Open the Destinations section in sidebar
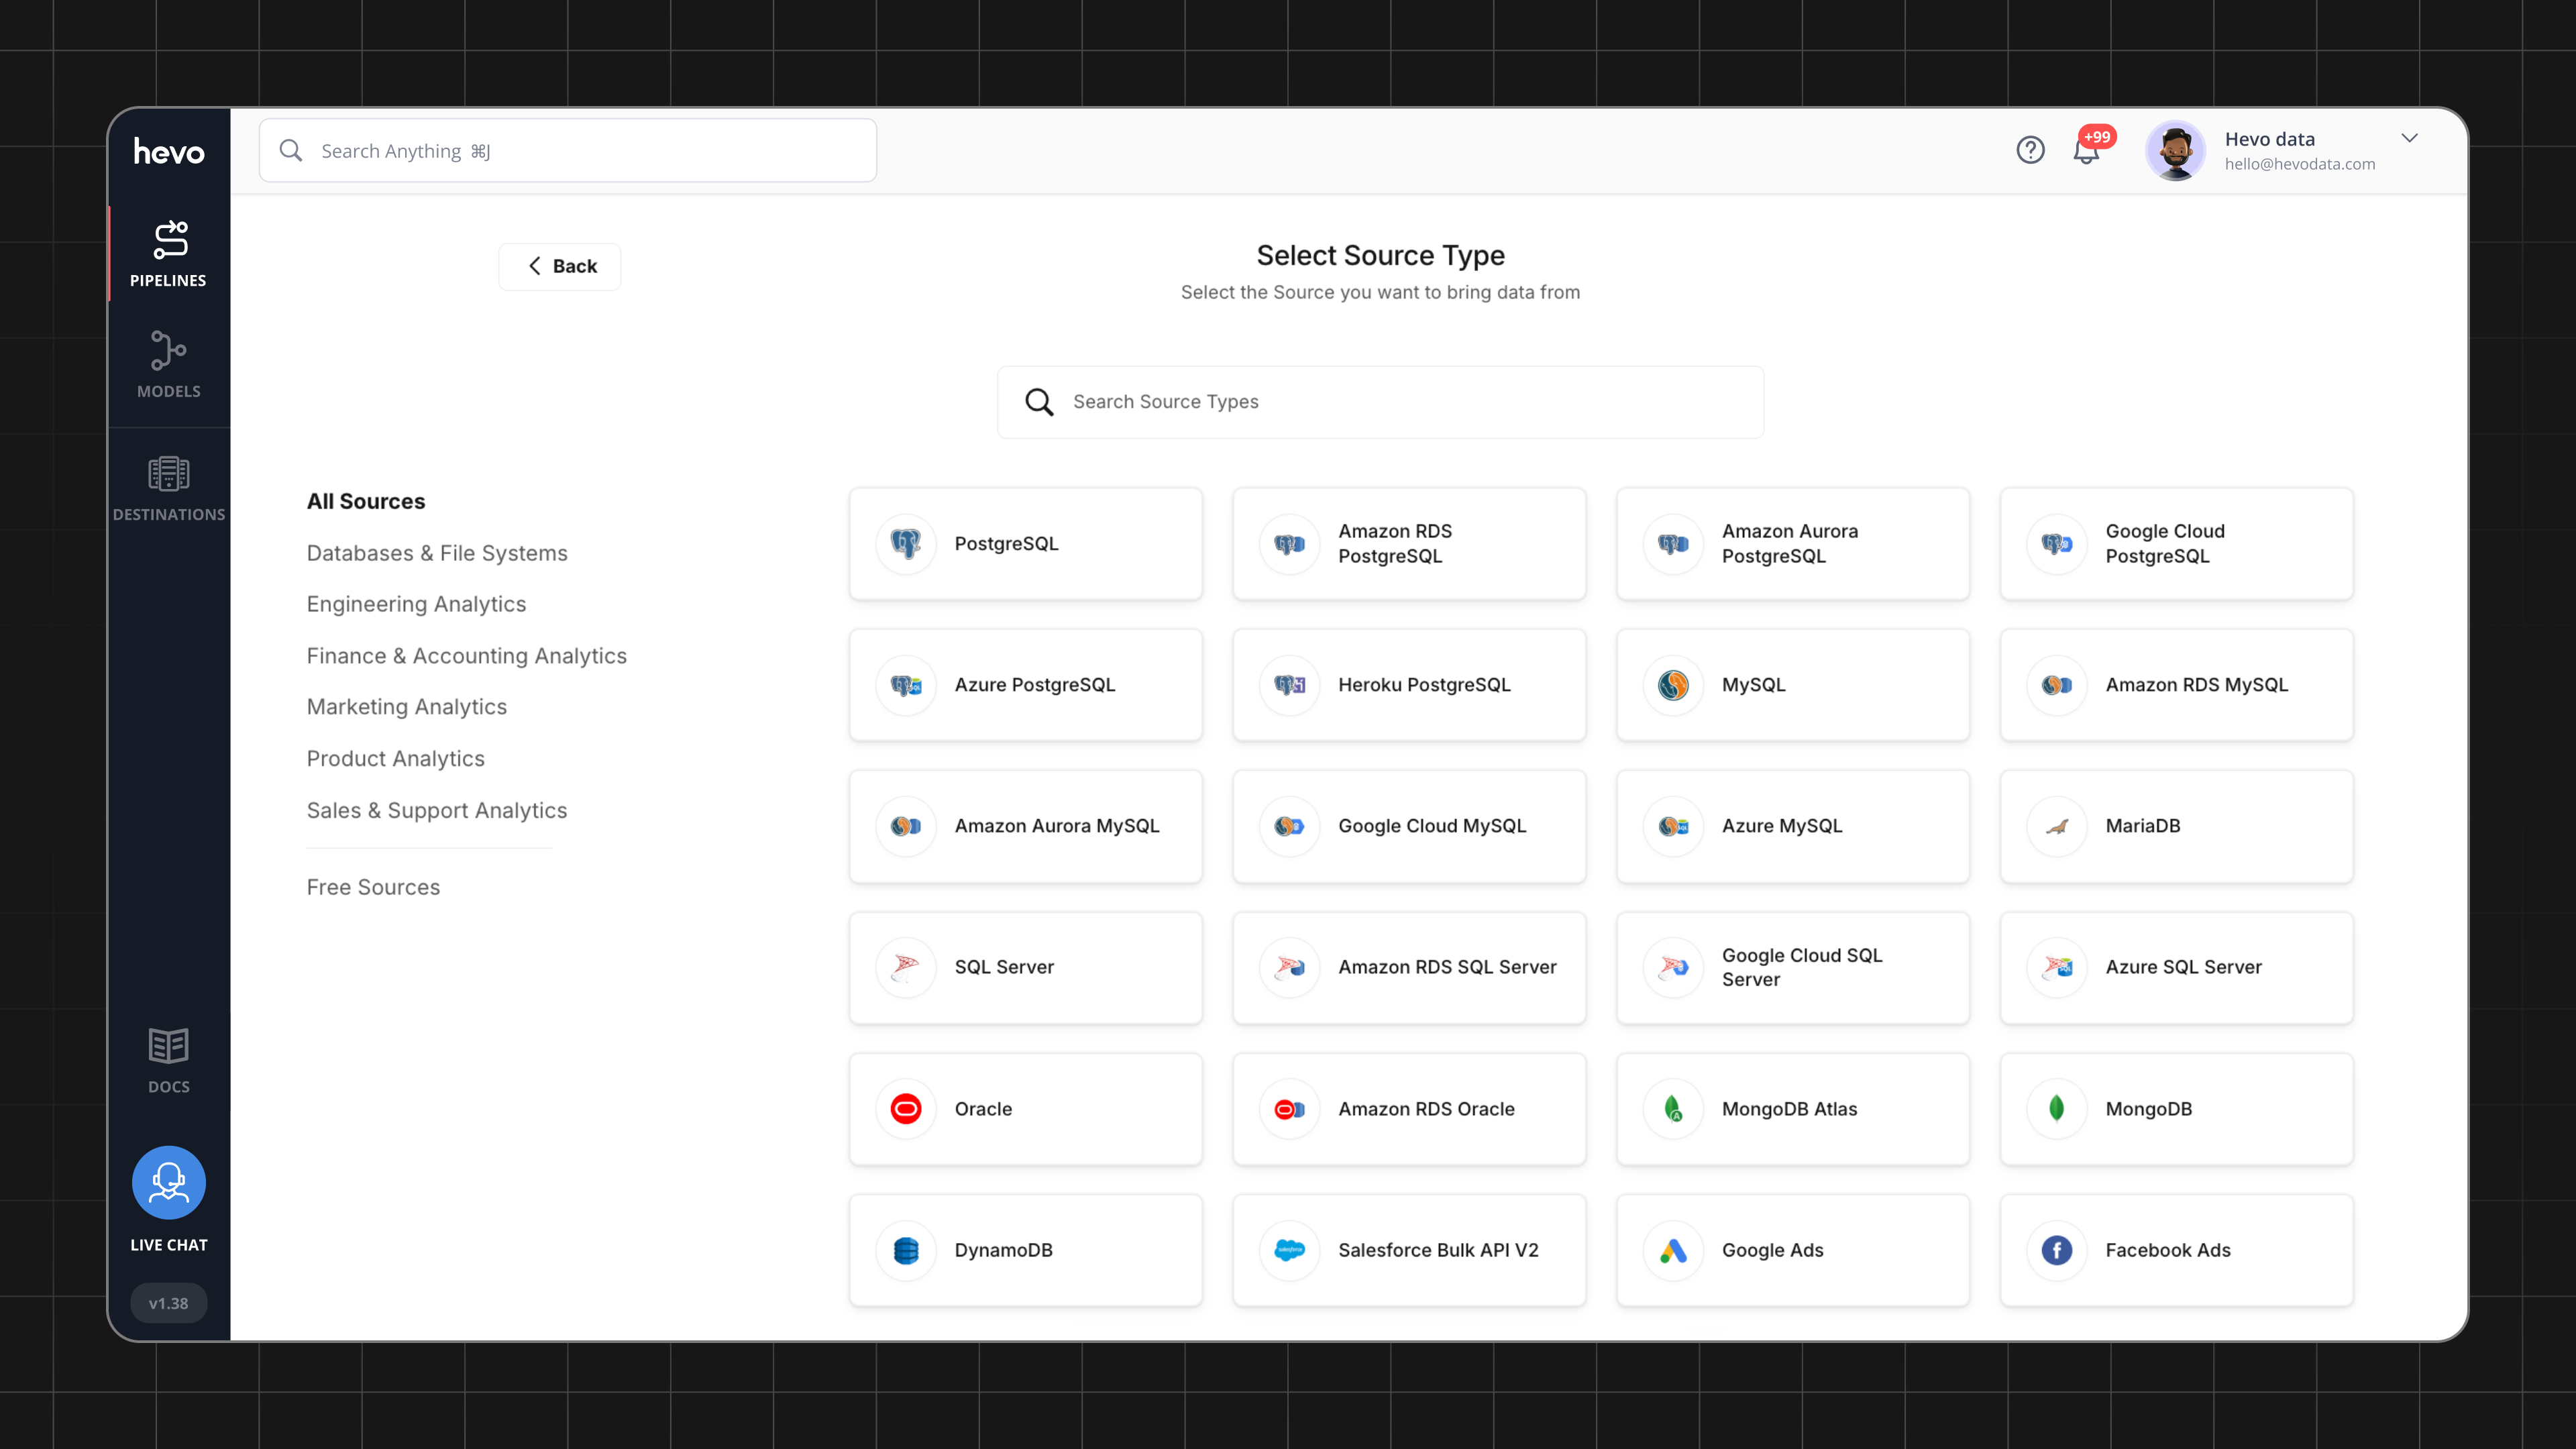 click(169, 488)
